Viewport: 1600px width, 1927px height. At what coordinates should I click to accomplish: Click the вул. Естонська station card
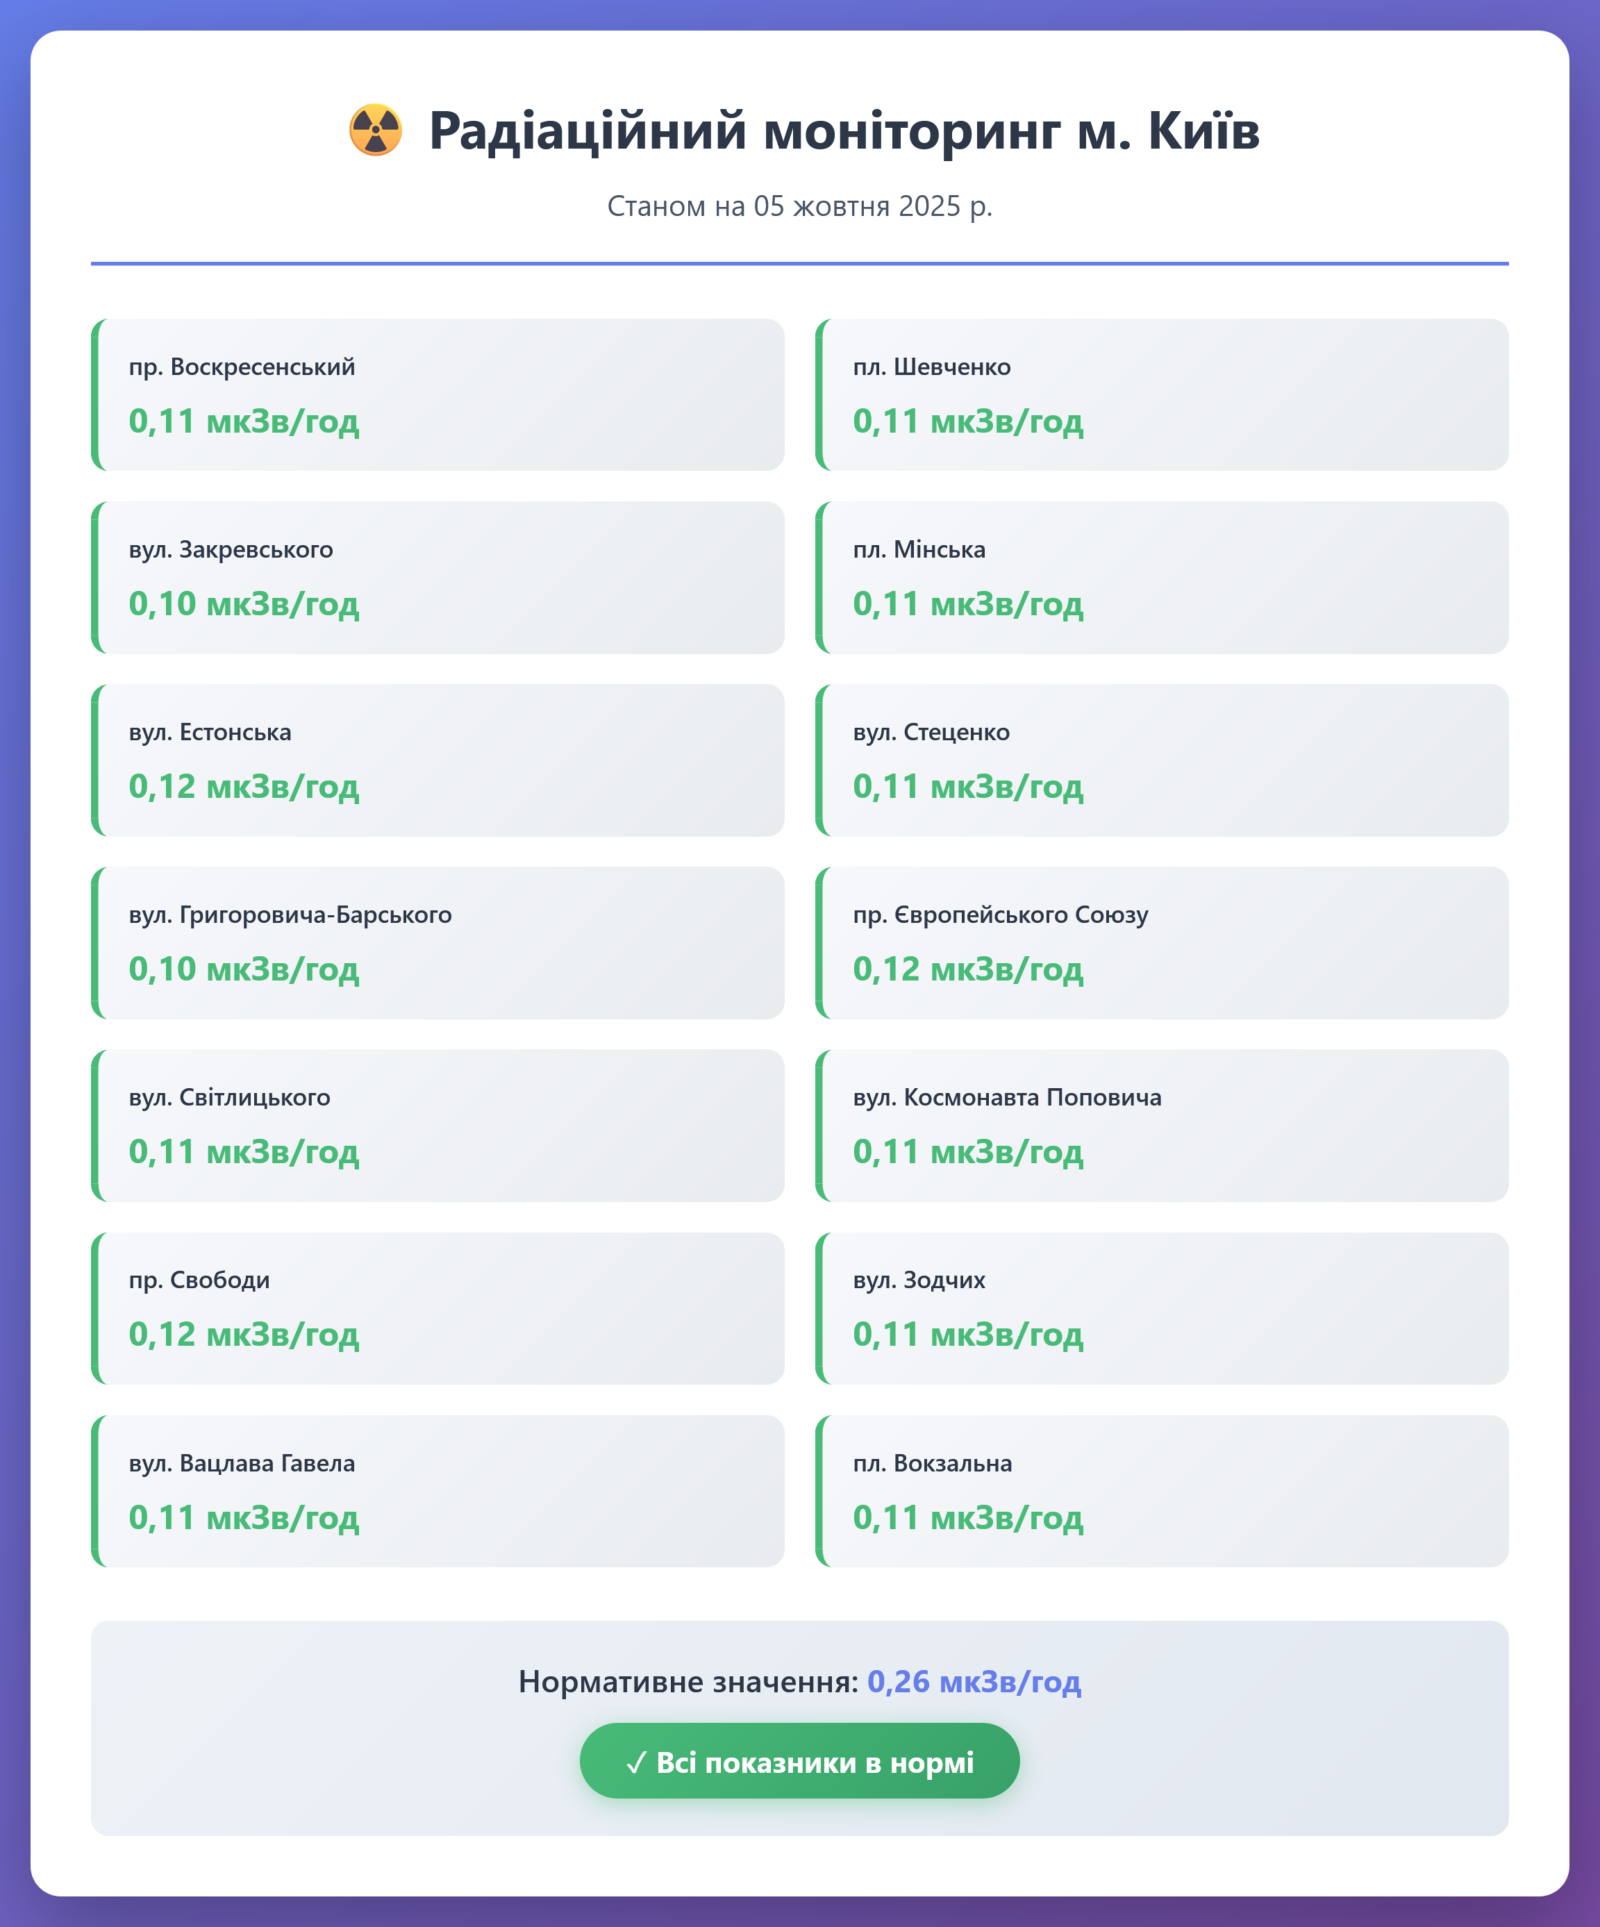(x=438, y=760)
